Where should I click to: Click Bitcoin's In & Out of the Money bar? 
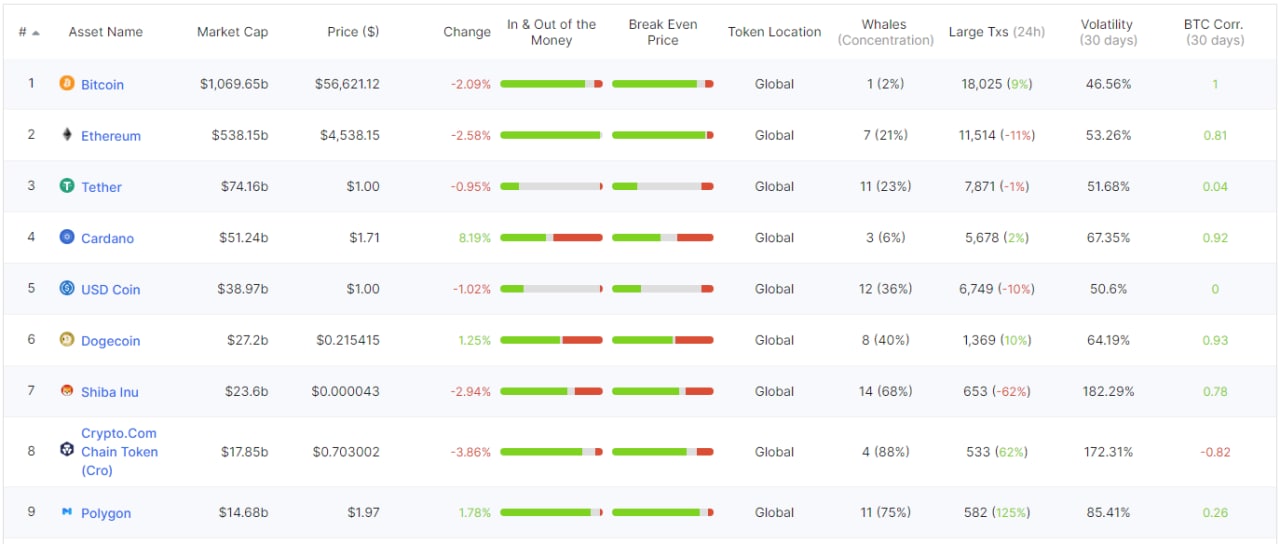pos(551,84)
